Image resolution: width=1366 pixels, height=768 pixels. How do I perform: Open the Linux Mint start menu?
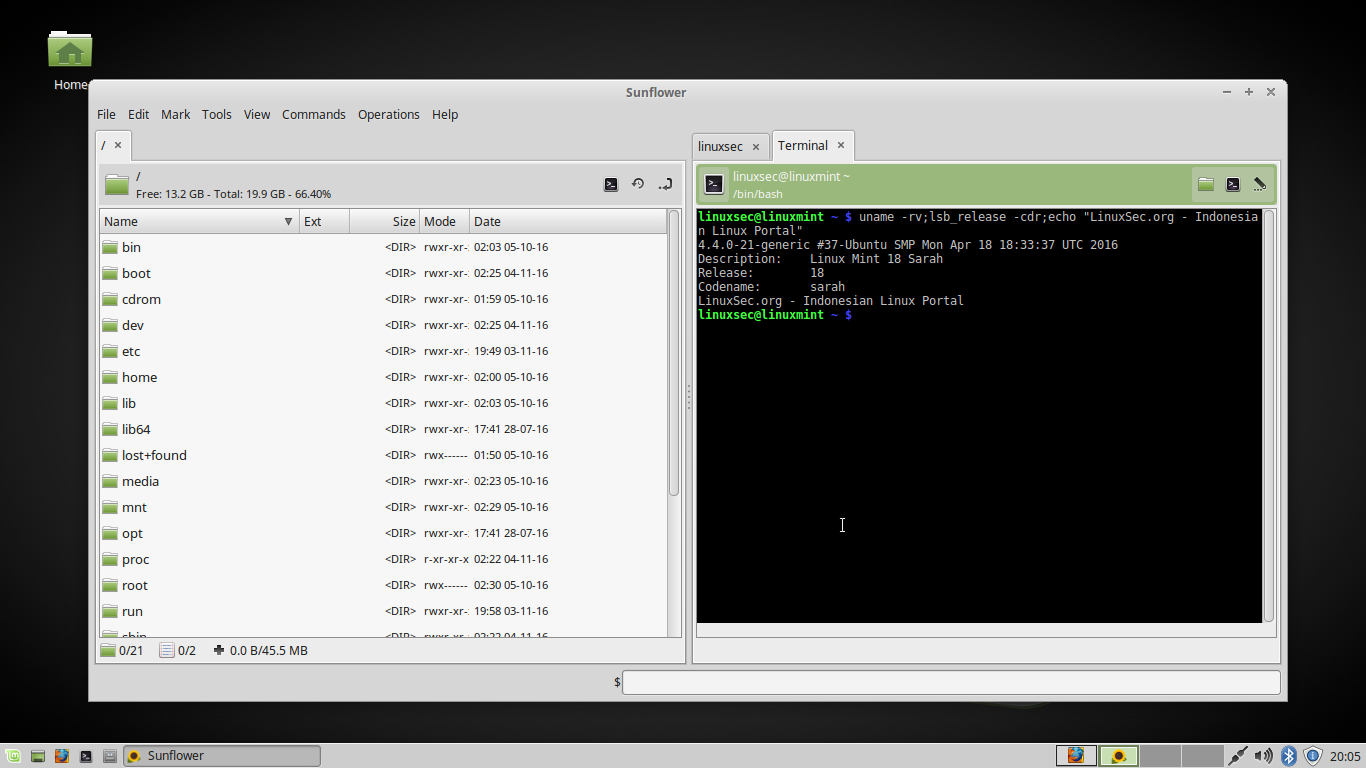tap(13, 756)
